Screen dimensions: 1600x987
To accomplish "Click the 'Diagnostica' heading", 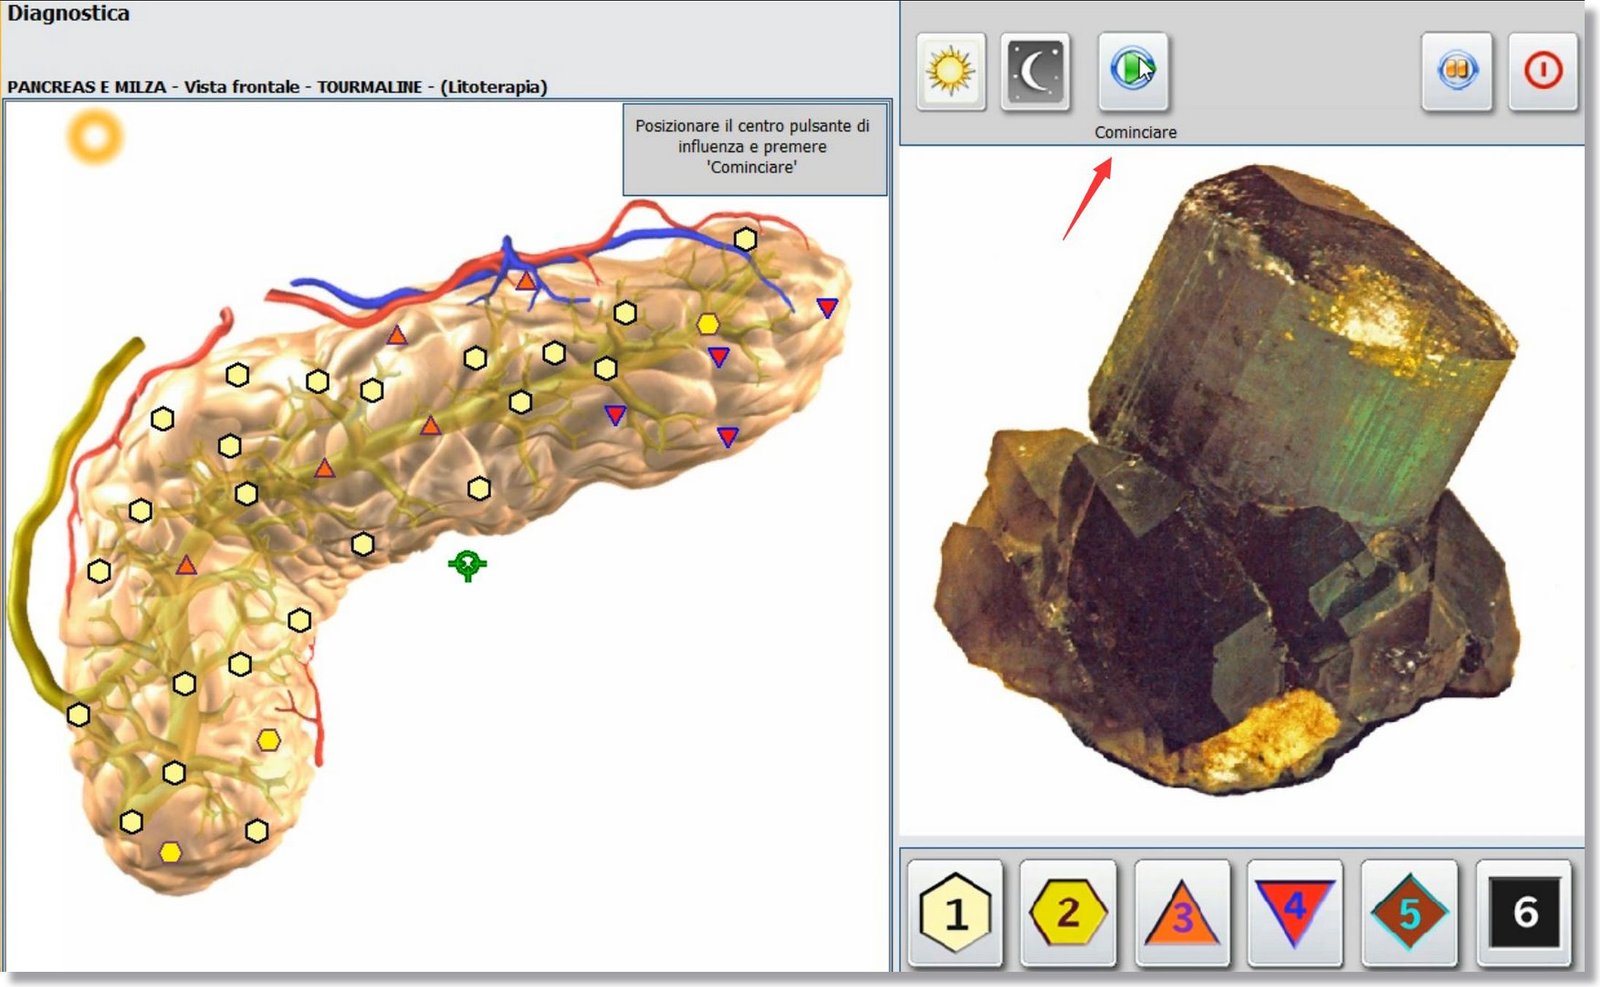I will [68, 14].
